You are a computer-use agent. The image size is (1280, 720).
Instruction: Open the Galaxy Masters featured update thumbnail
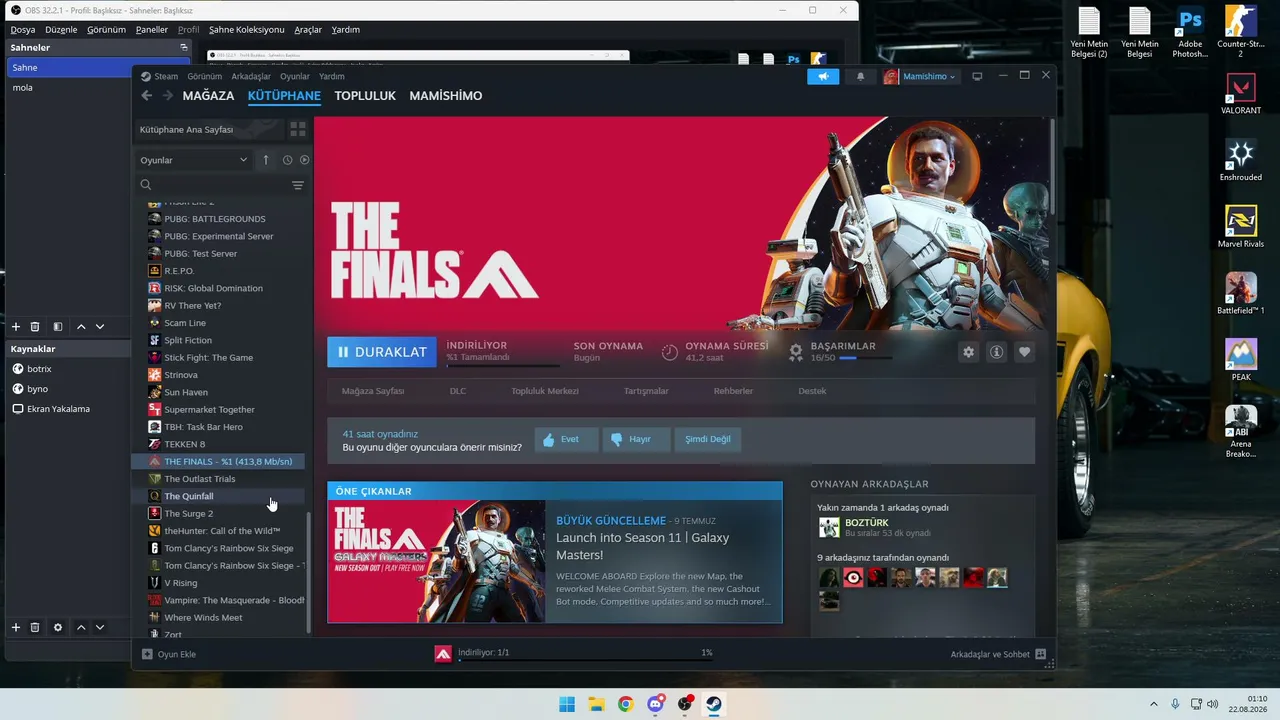(436, 561)
